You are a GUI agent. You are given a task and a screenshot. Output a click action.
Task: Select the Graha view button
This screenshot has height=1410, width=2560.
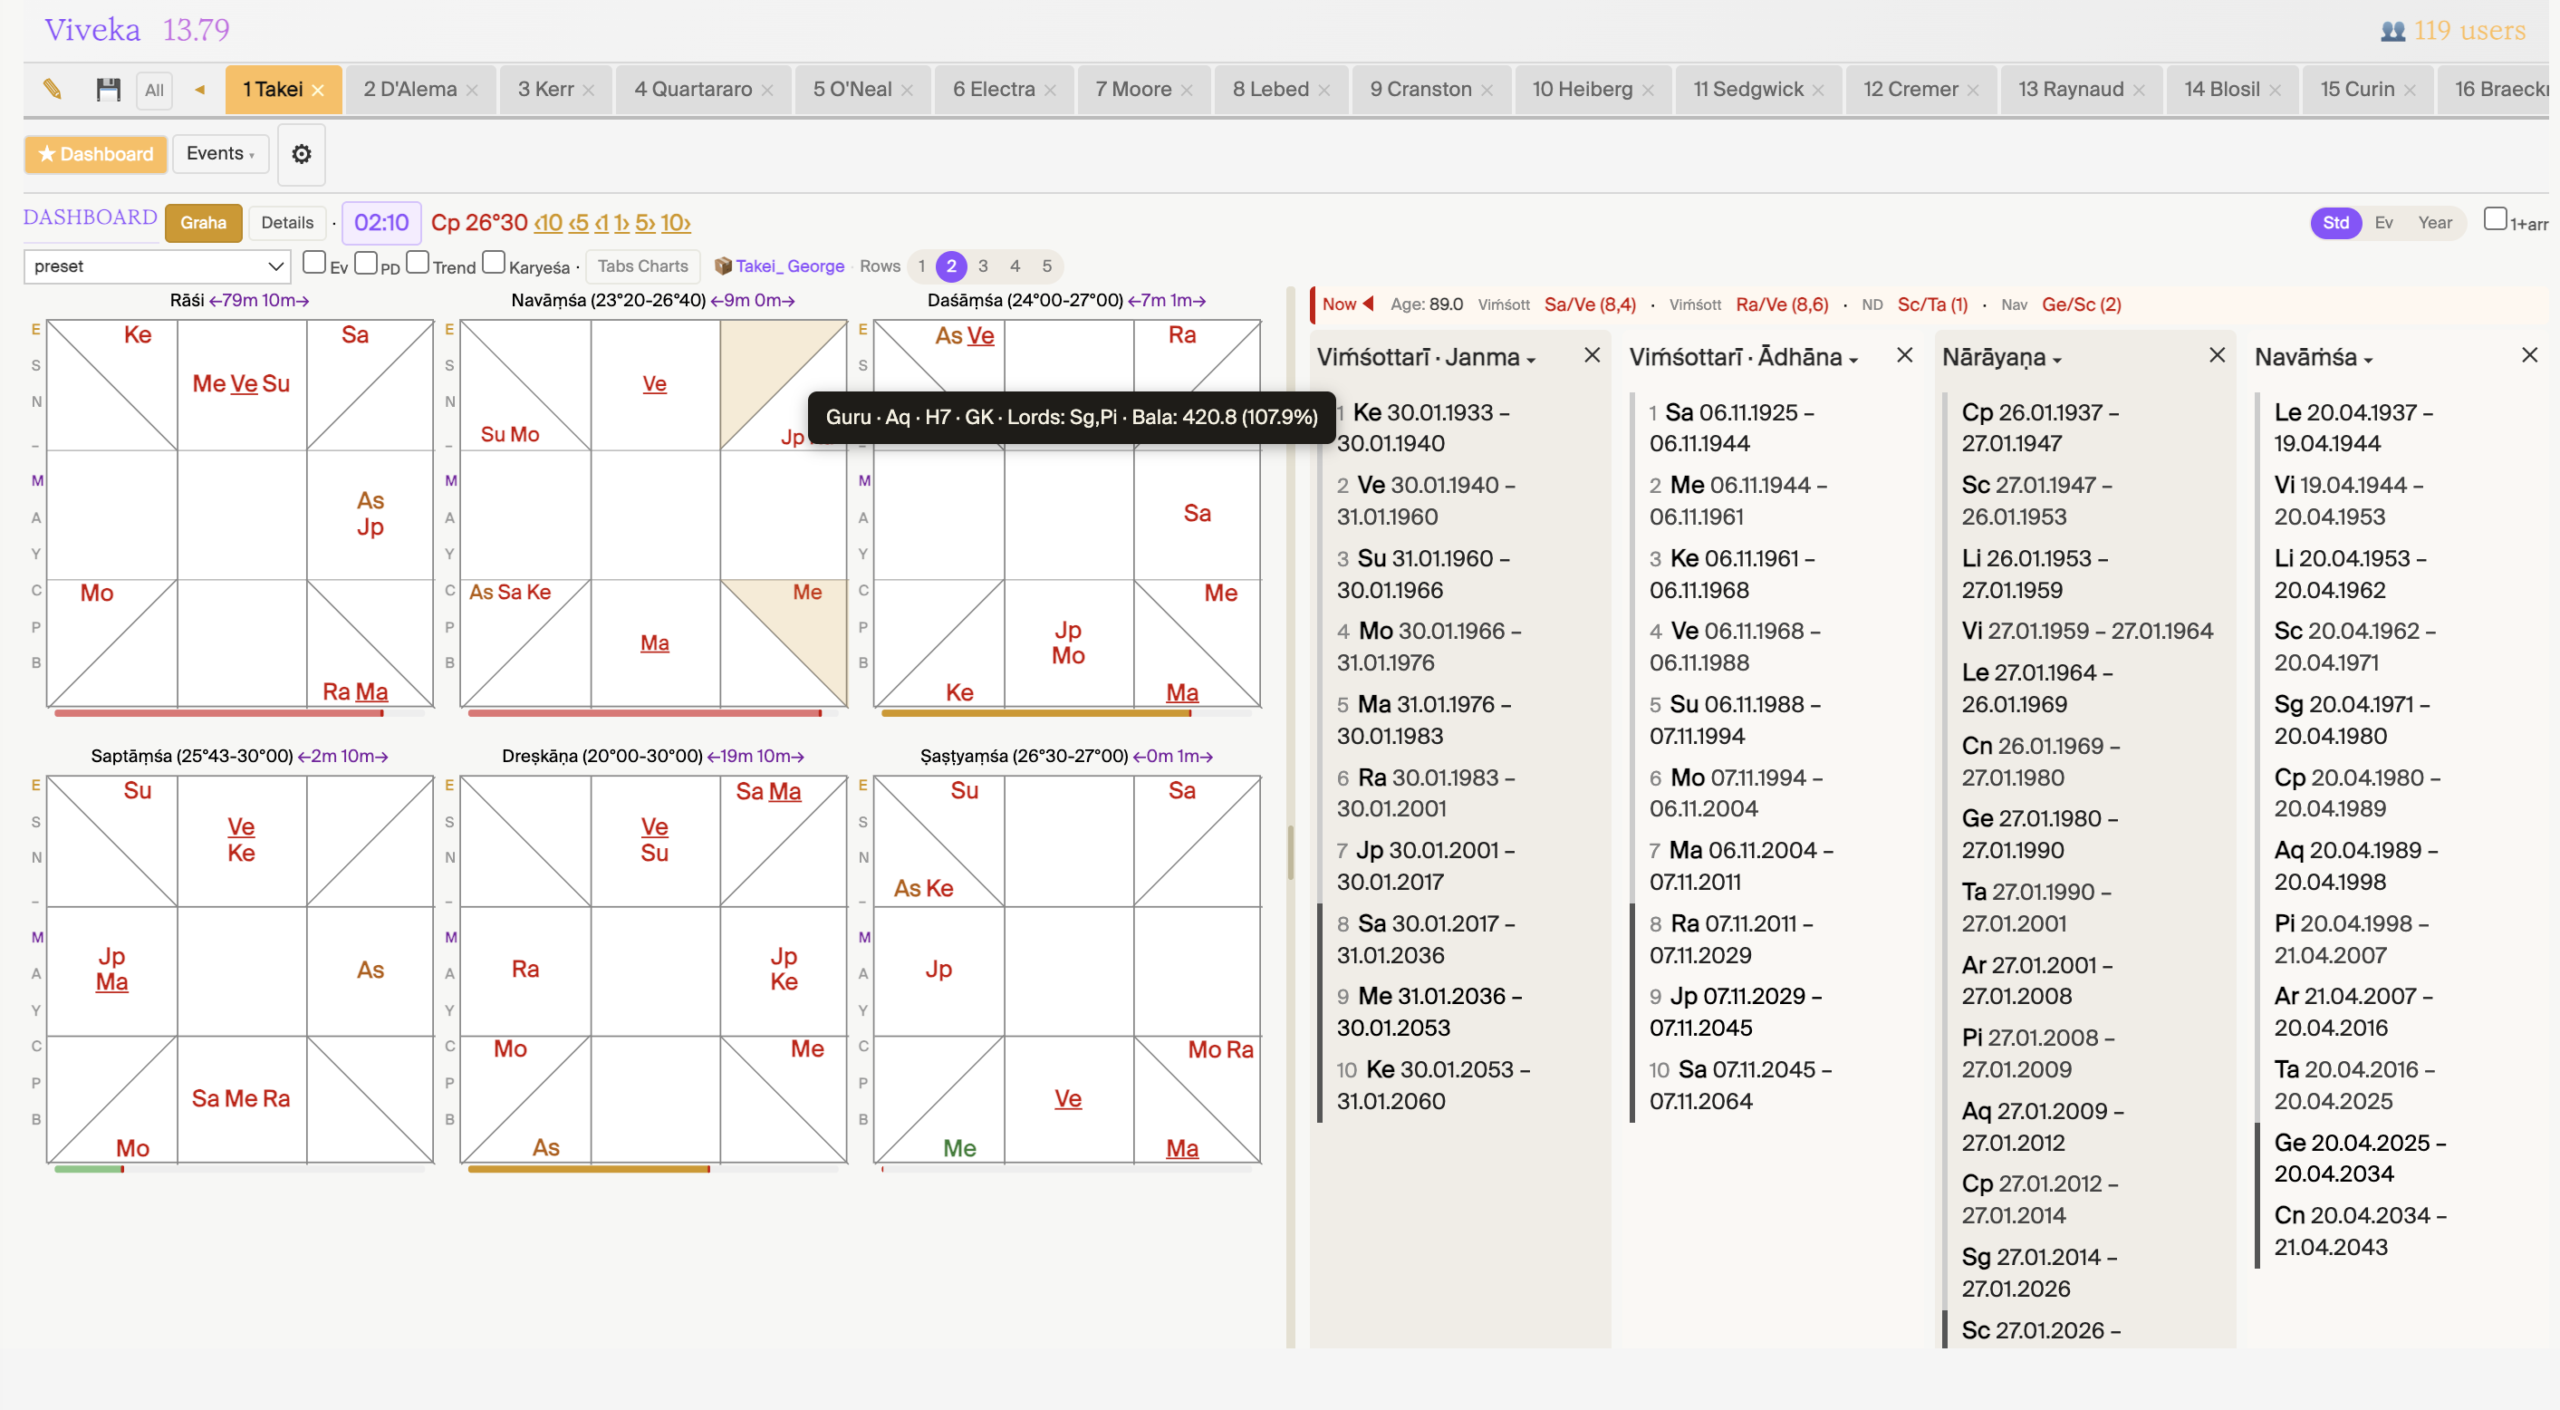click(x=203, y=222)
